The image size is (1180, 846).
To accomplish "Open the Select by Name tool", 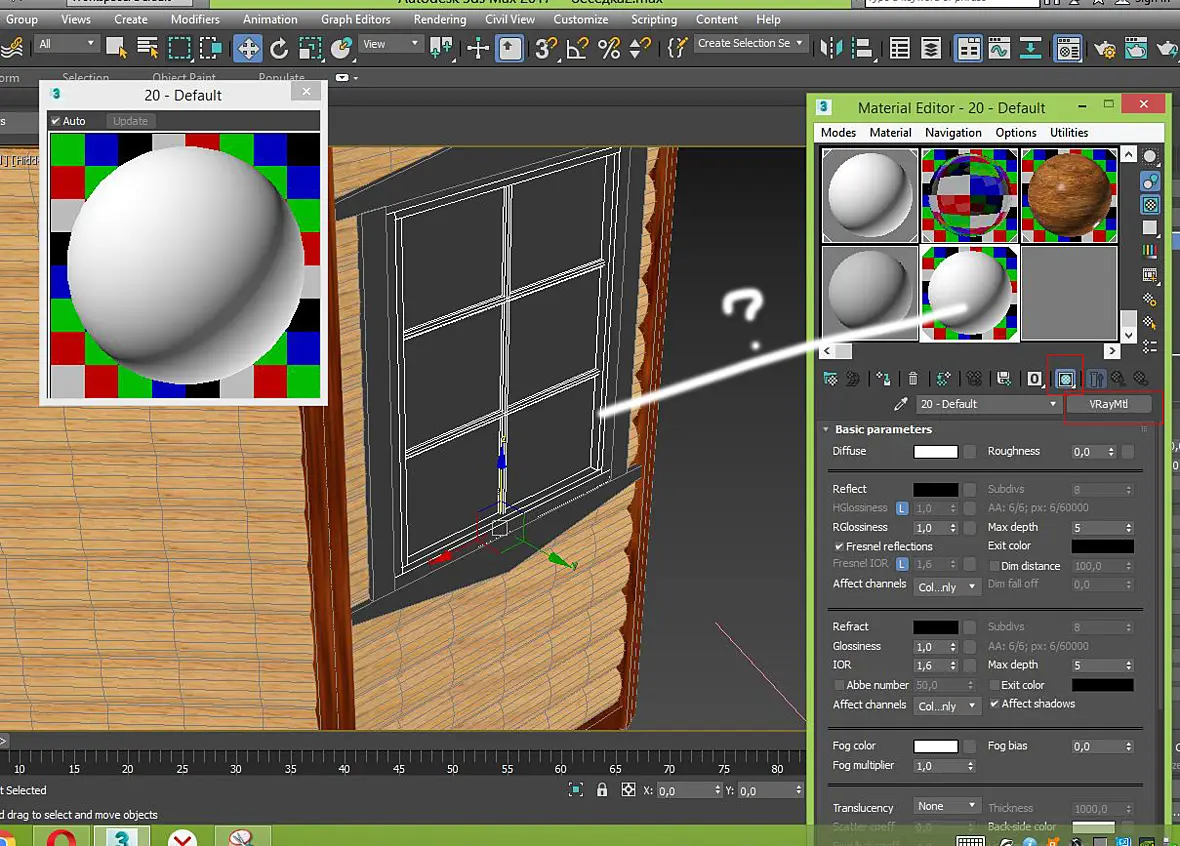I will click(x=148, y=48).
